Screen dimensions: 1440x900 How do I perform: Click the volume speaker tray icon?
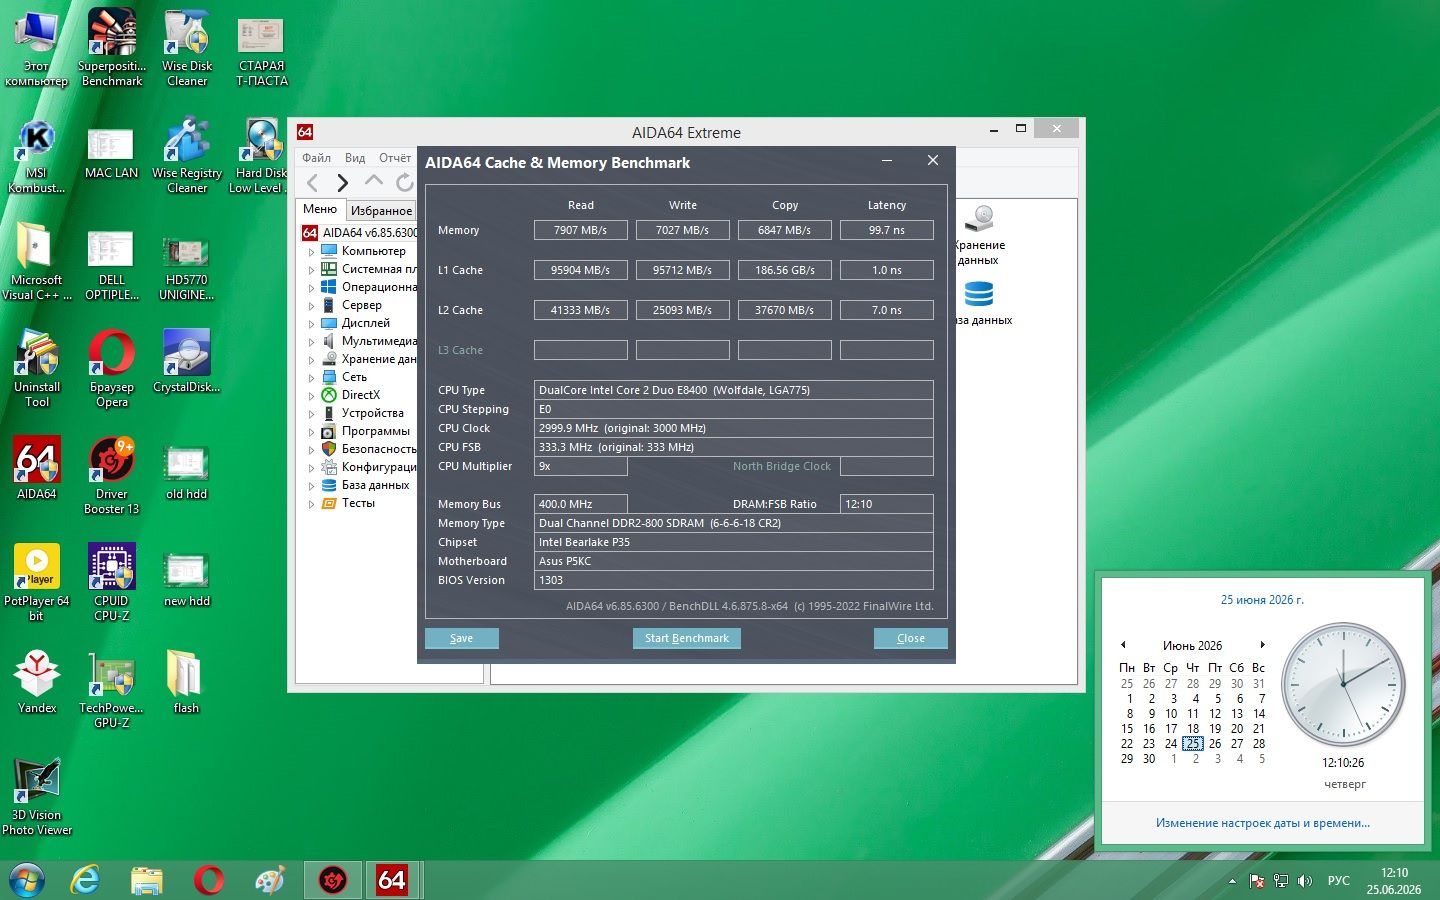[x=1304, y=881]
